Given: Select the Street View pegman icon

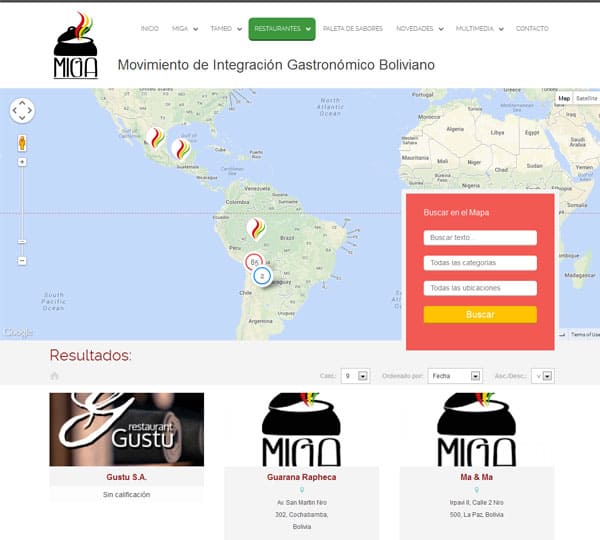Looking at the screenshot, I should point(22,143).
